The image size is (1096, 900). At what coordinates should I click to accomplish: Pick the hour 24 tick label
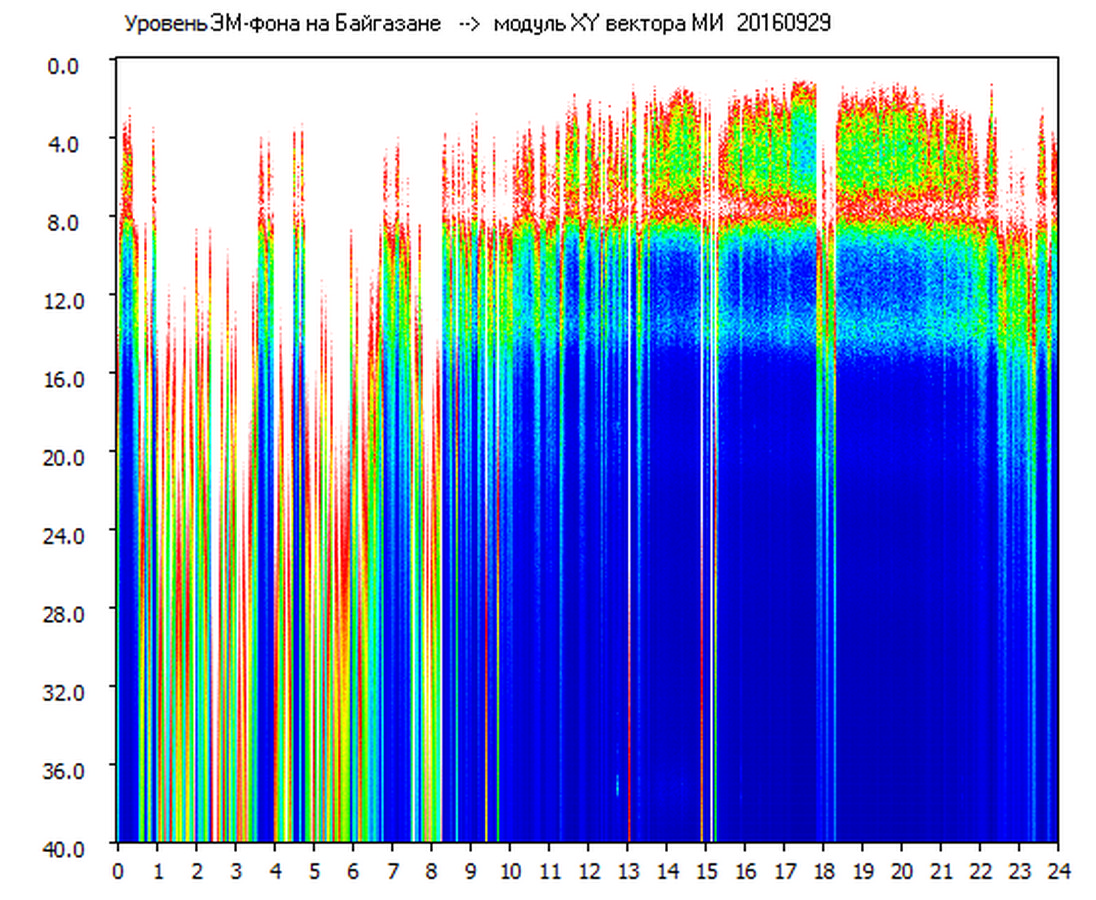[x=1058, y=870]
